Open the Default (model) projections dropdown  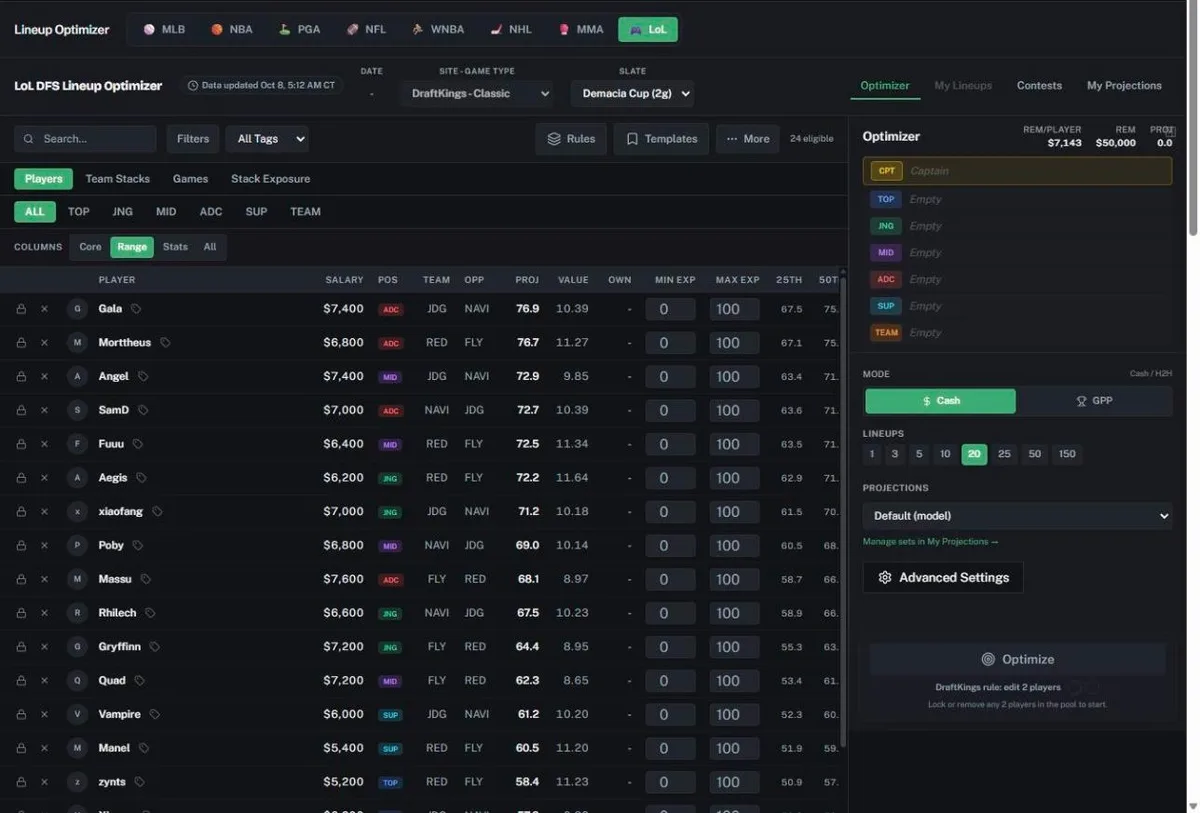click(x=1018, y=516)
